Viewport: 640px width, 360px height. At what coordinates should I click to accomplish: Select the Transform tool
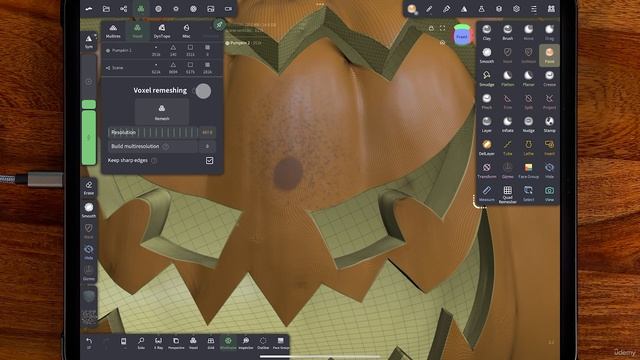pos(487,171)
